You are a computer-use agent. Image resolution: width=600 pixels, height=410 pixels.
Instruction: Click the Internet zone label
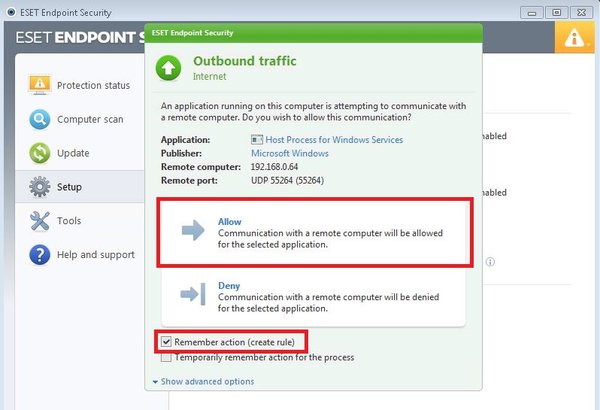(209, 77)
